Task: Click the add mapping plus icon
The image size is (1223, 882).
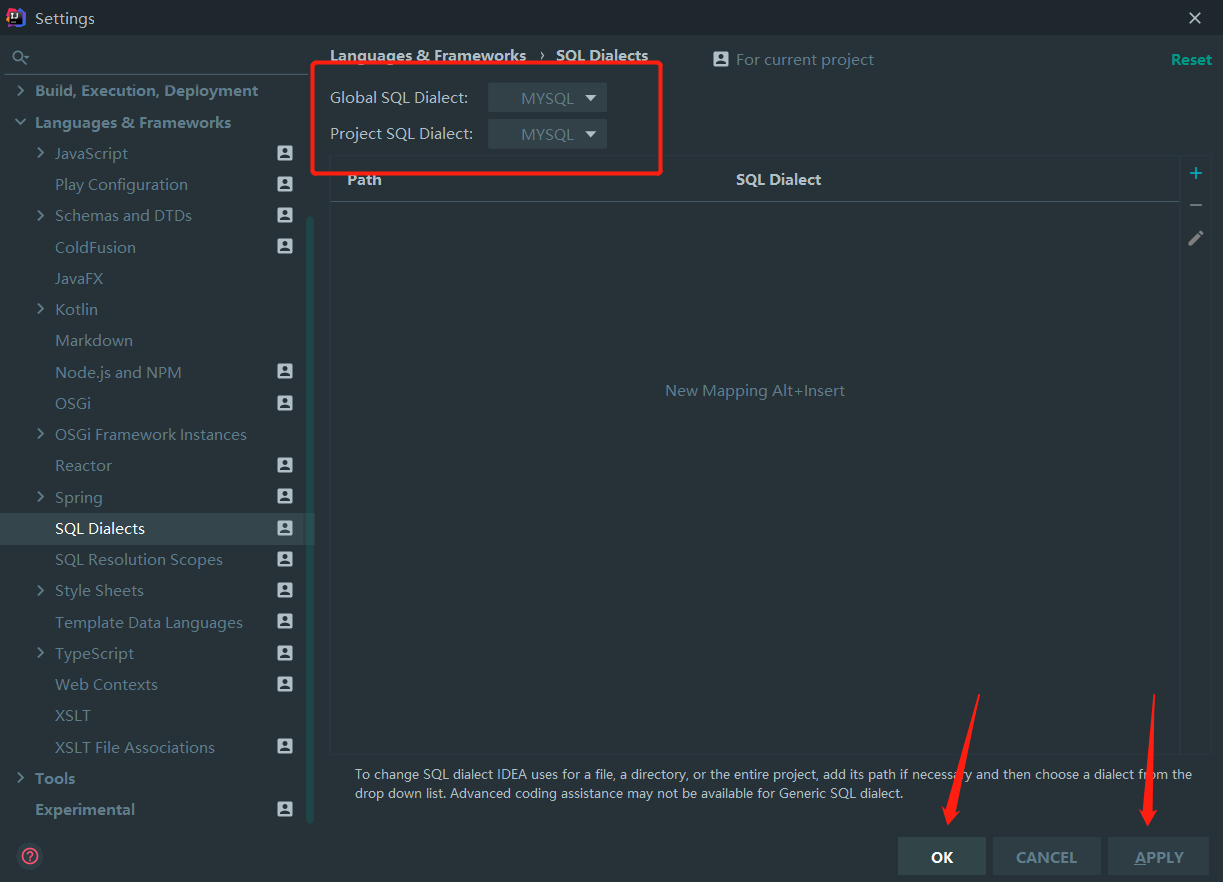Action: 1195,173
